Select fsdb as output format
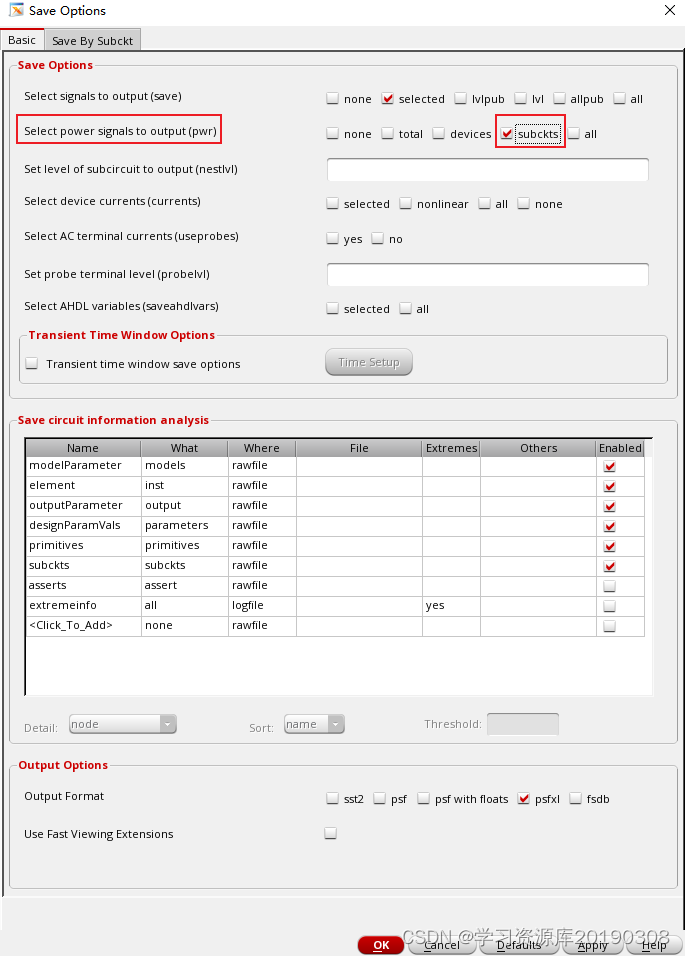The image size is (685, 956). click(x=576, y=798)
